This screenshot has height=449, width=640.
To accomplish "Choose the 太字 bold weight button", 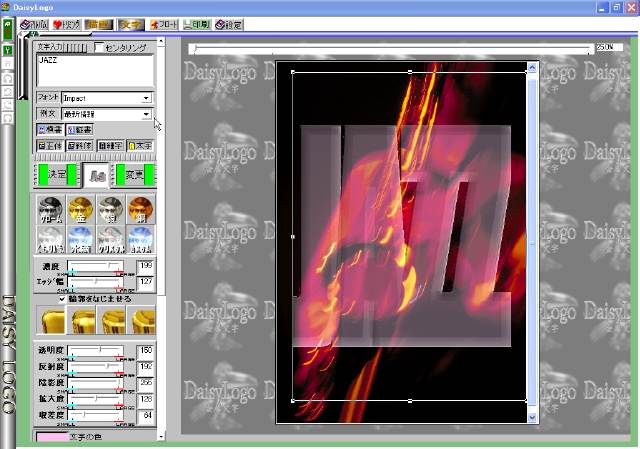I will tap(140, 145).
